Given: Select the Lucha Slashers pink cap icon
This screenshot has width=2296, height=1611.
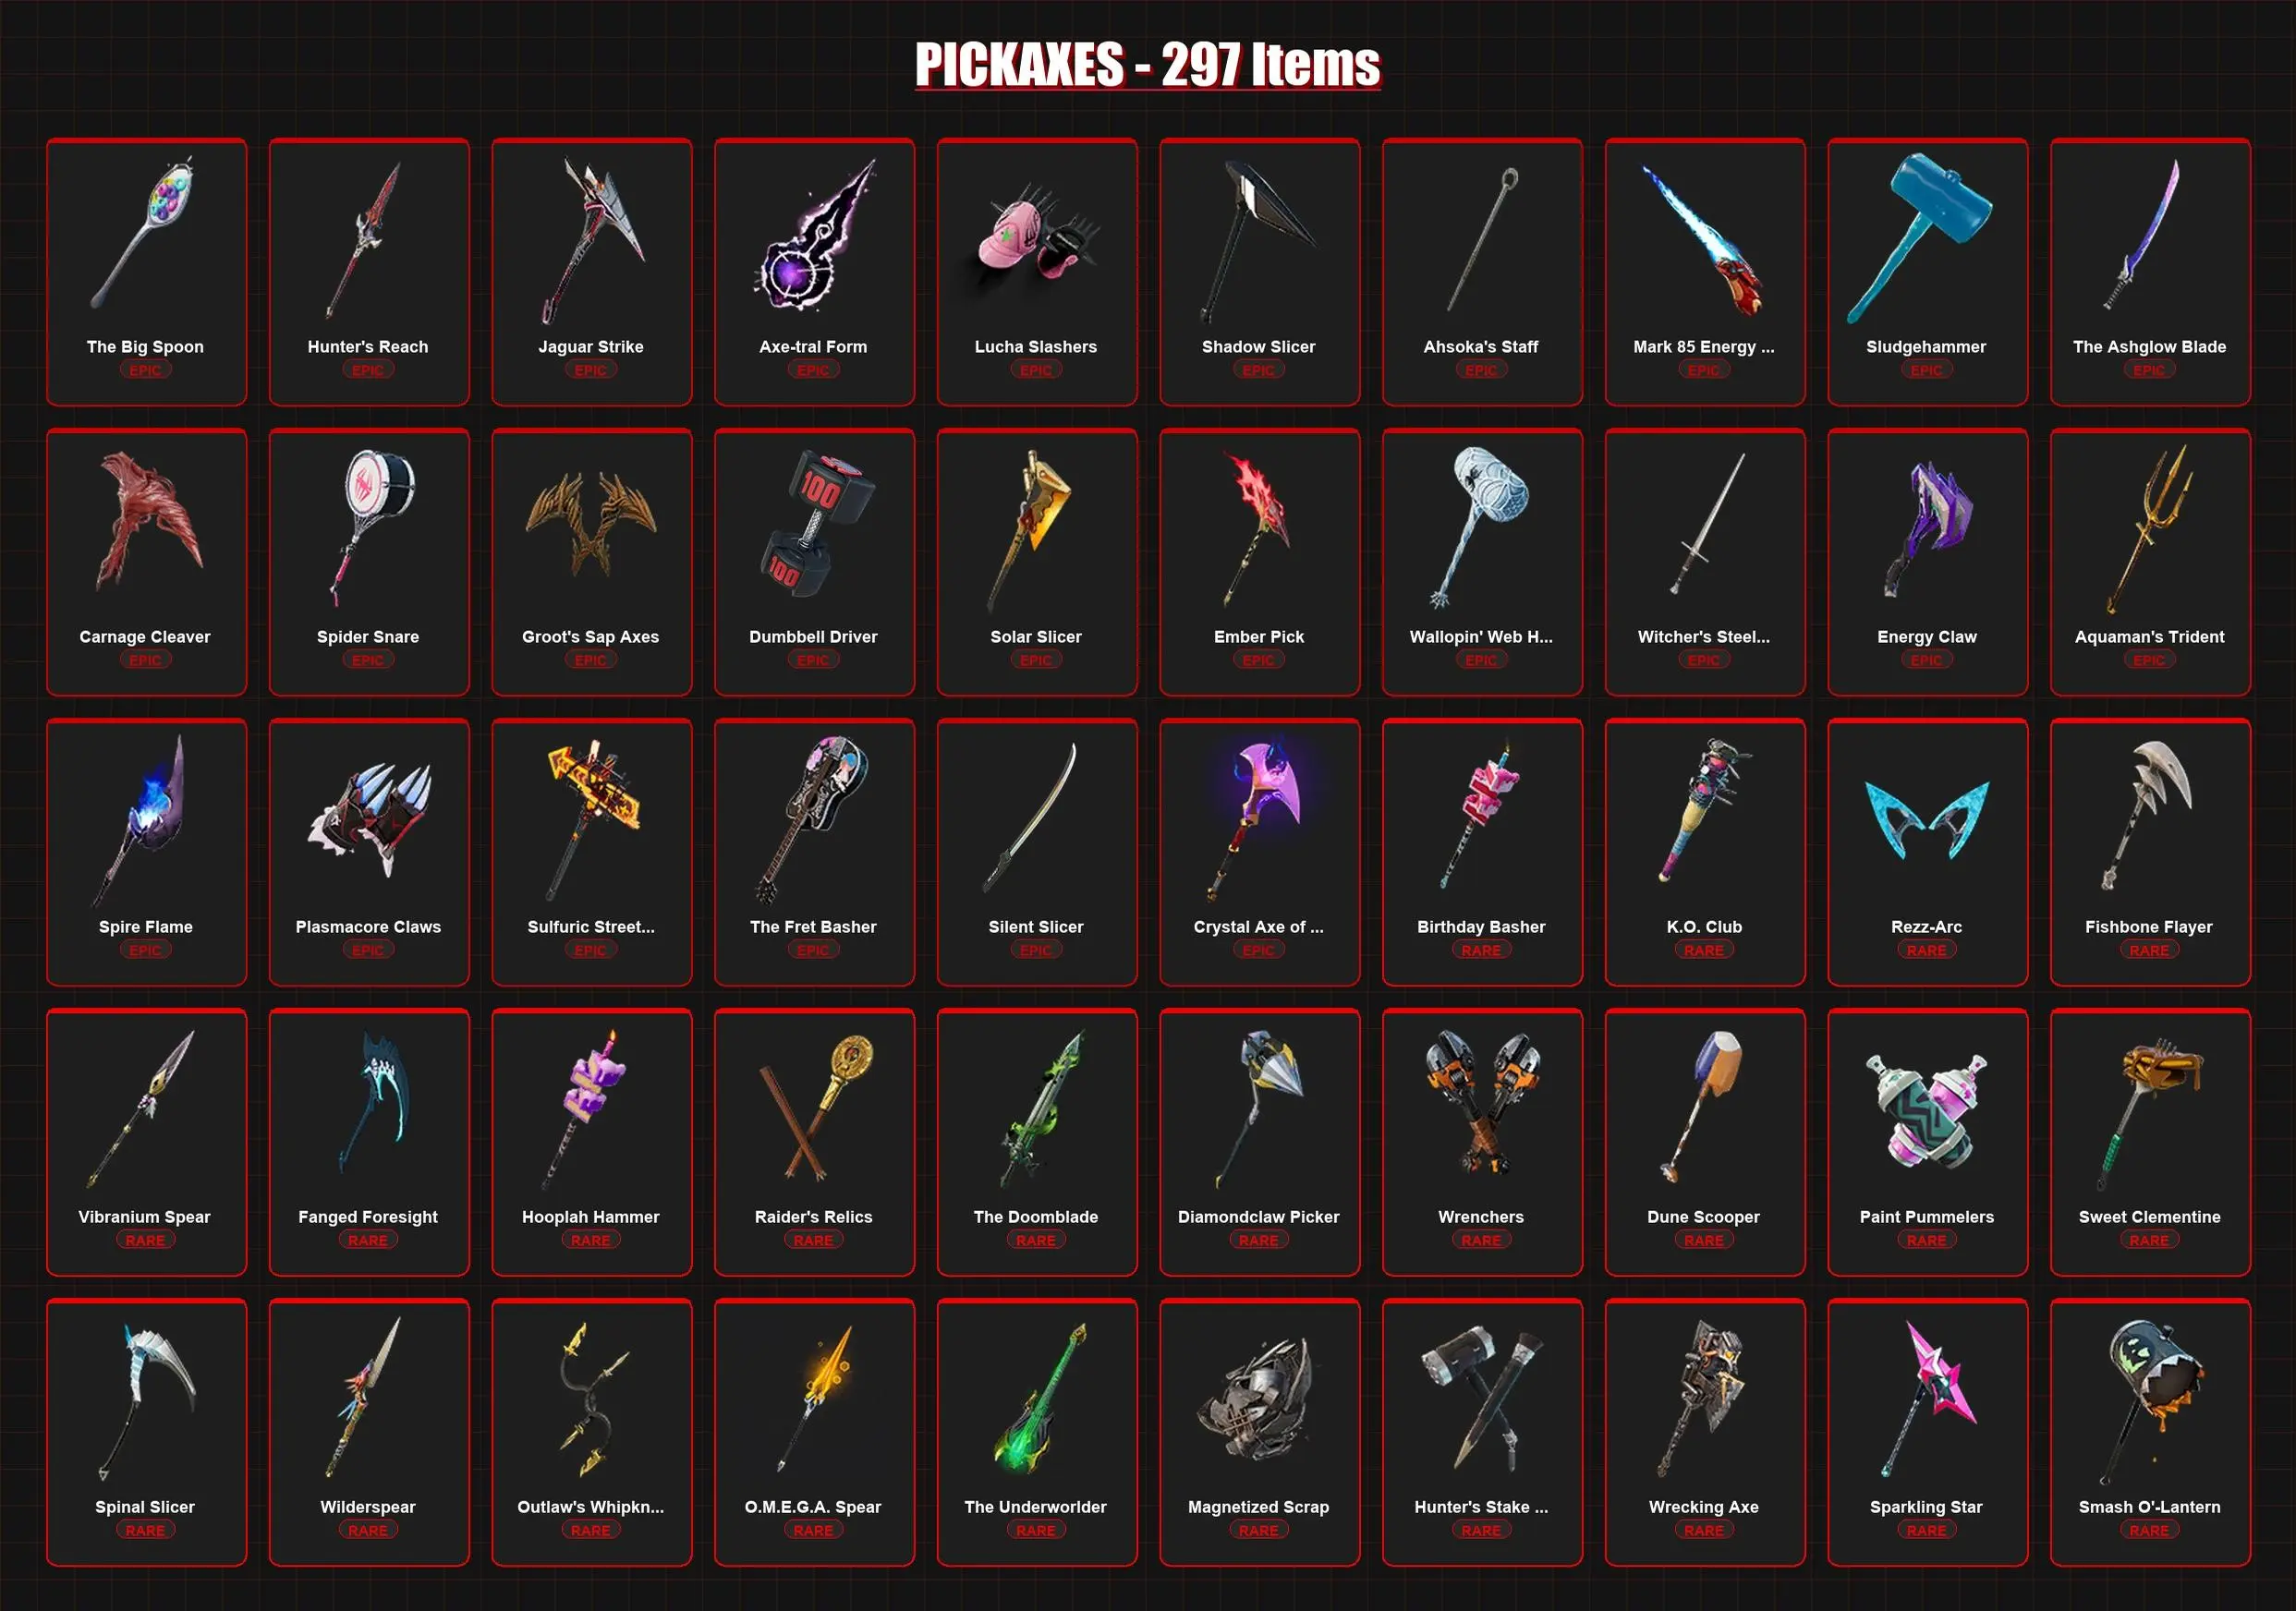Looking at the screenshot, I should point(1036,239).
